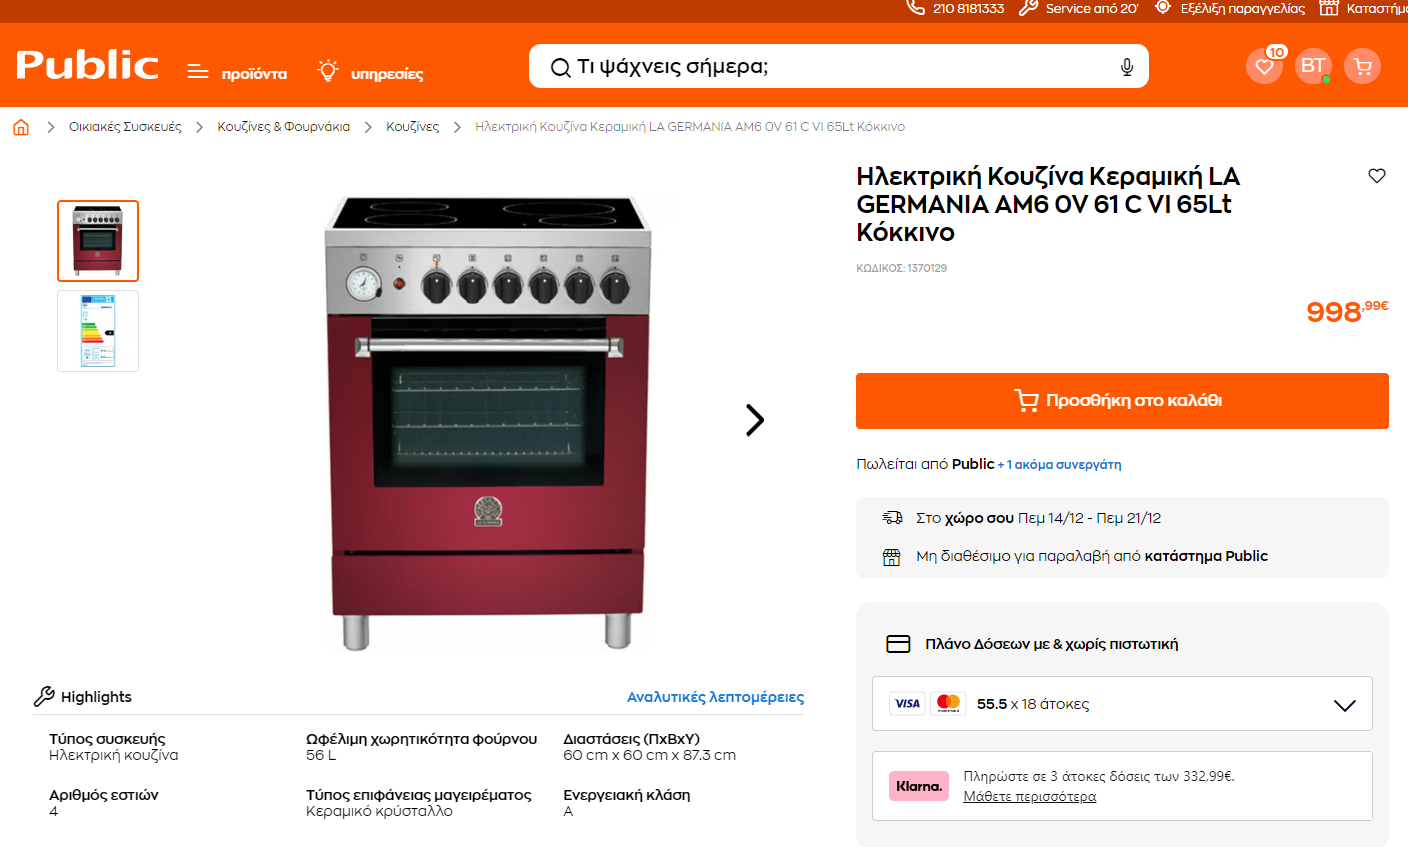The width and height of the screenshot is (1408, 847).
Task: Open the BT user account avatar
Action: click(1313, 66)
